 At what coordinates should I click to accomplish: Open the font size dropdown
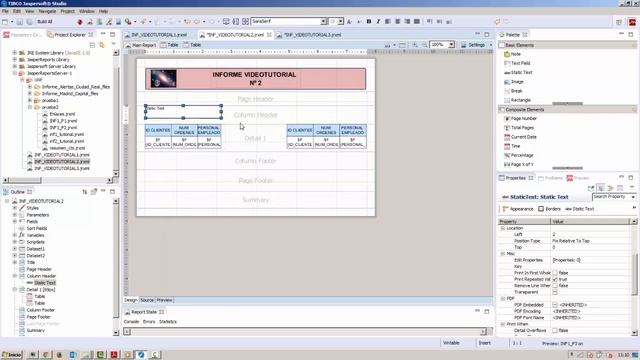pyautogui.click(x=340, y=21)
